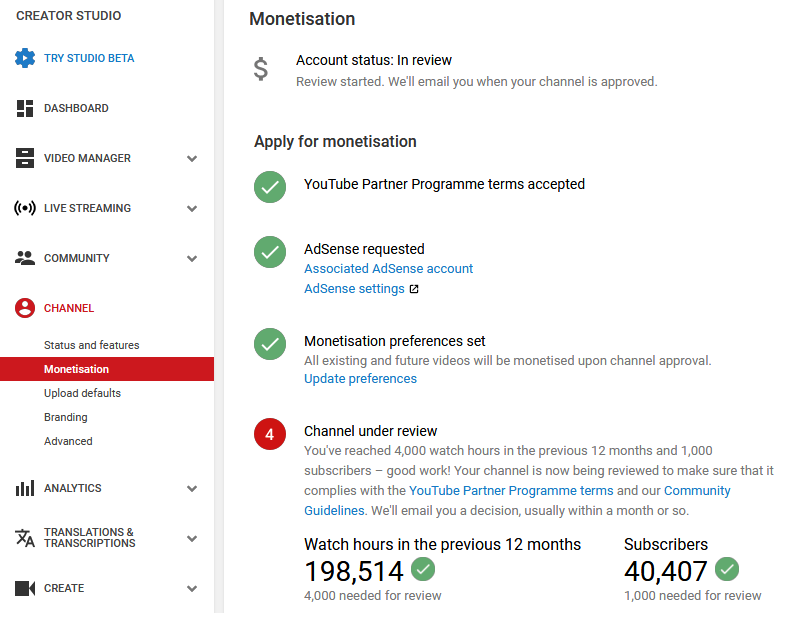The width and height of the screenshot is (796, 624).
Task: Select Live Streaming in the sidebar
Action: [x=87, y=209]
